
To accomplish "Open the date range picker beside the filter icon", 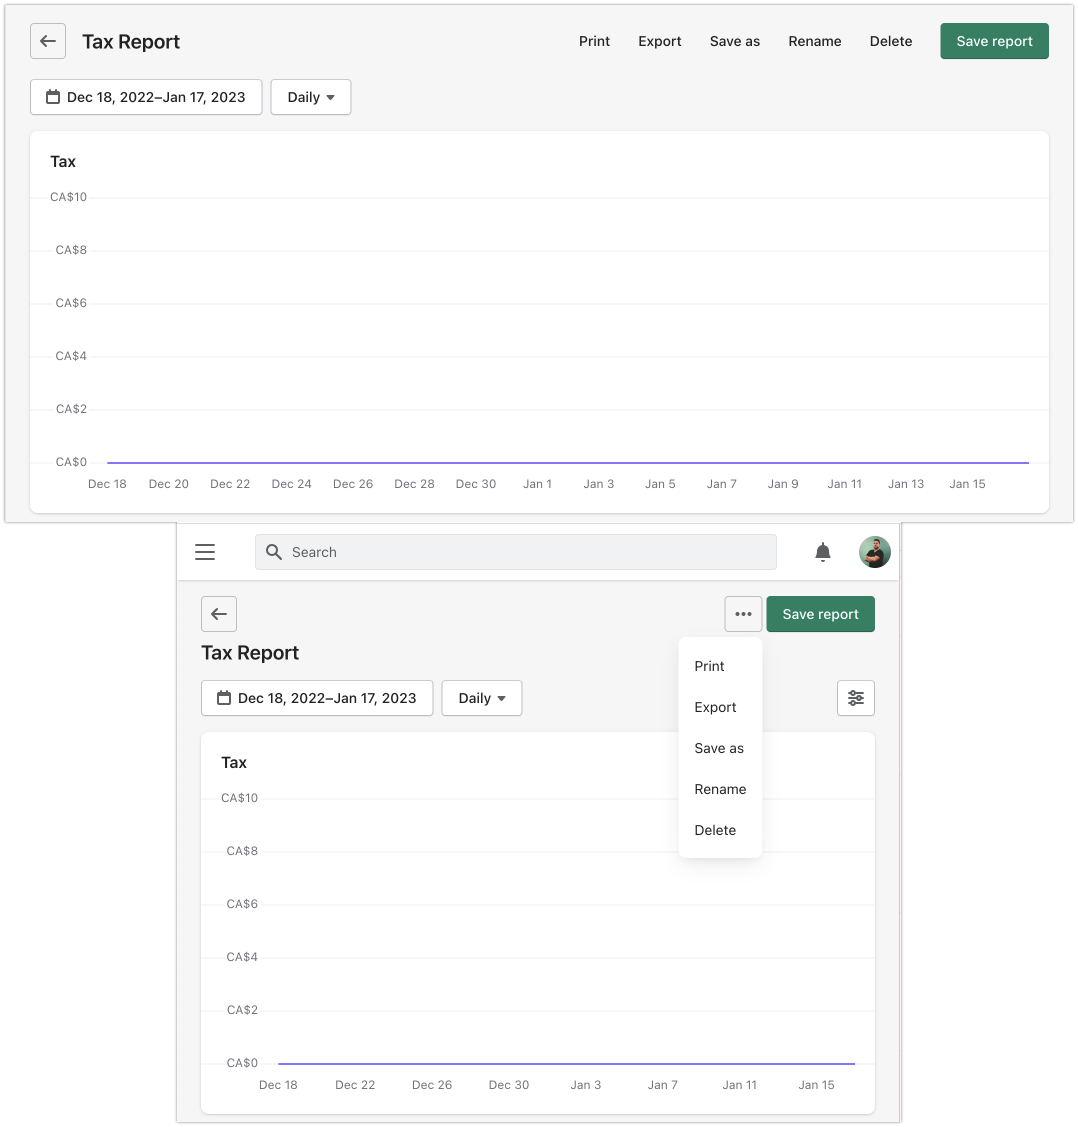I will click(x=317, y=698).
